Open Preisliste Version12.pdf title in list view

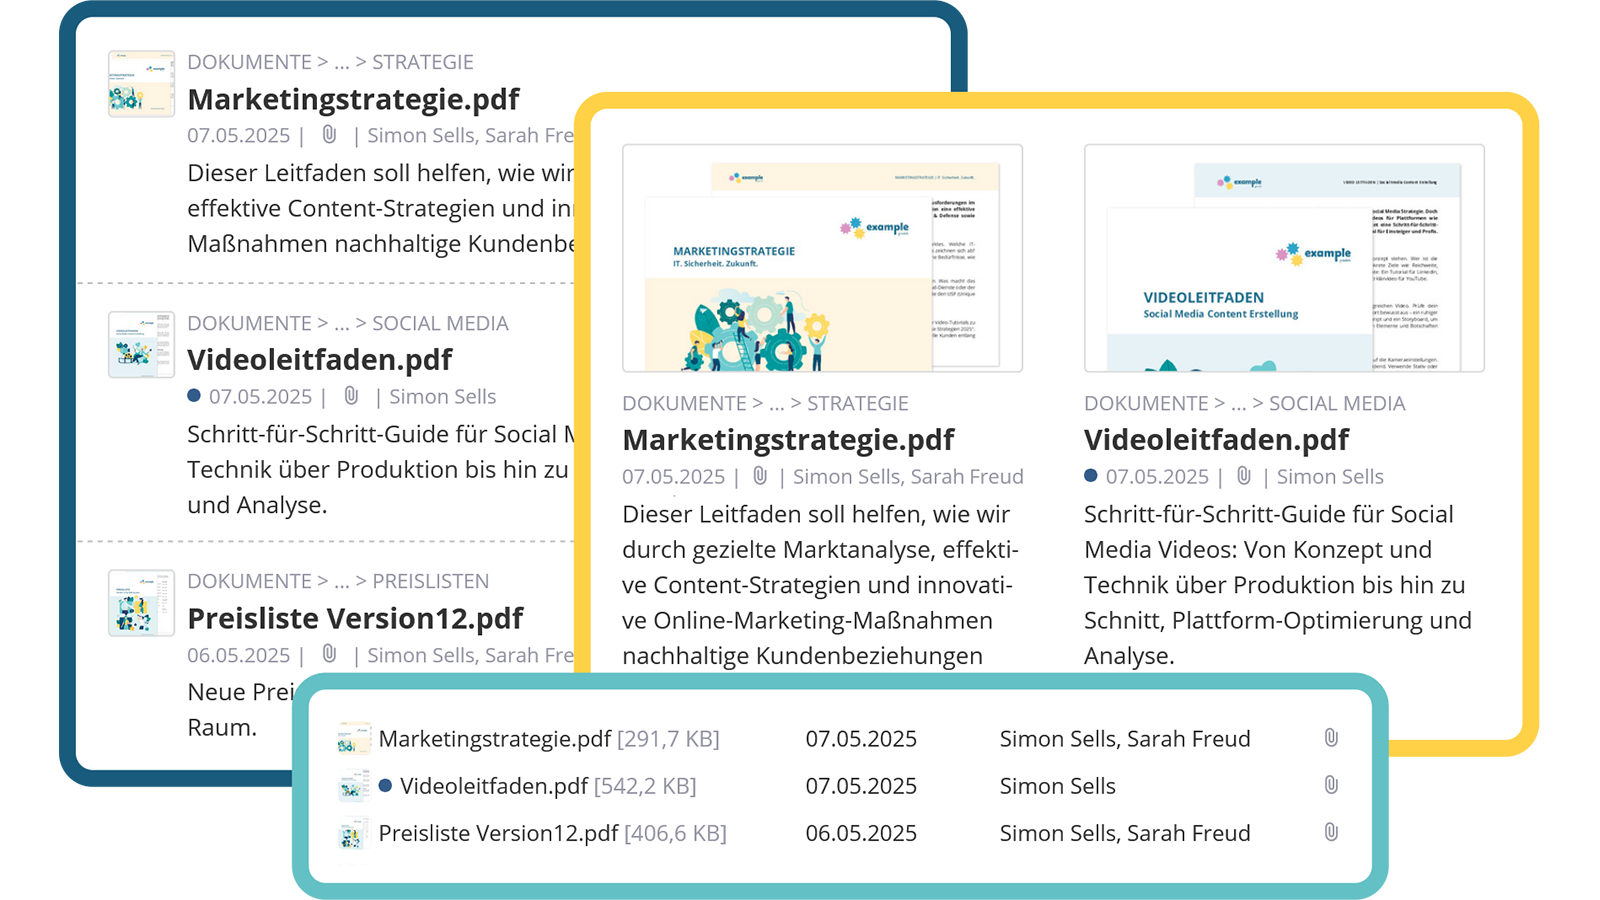[355, 618]
